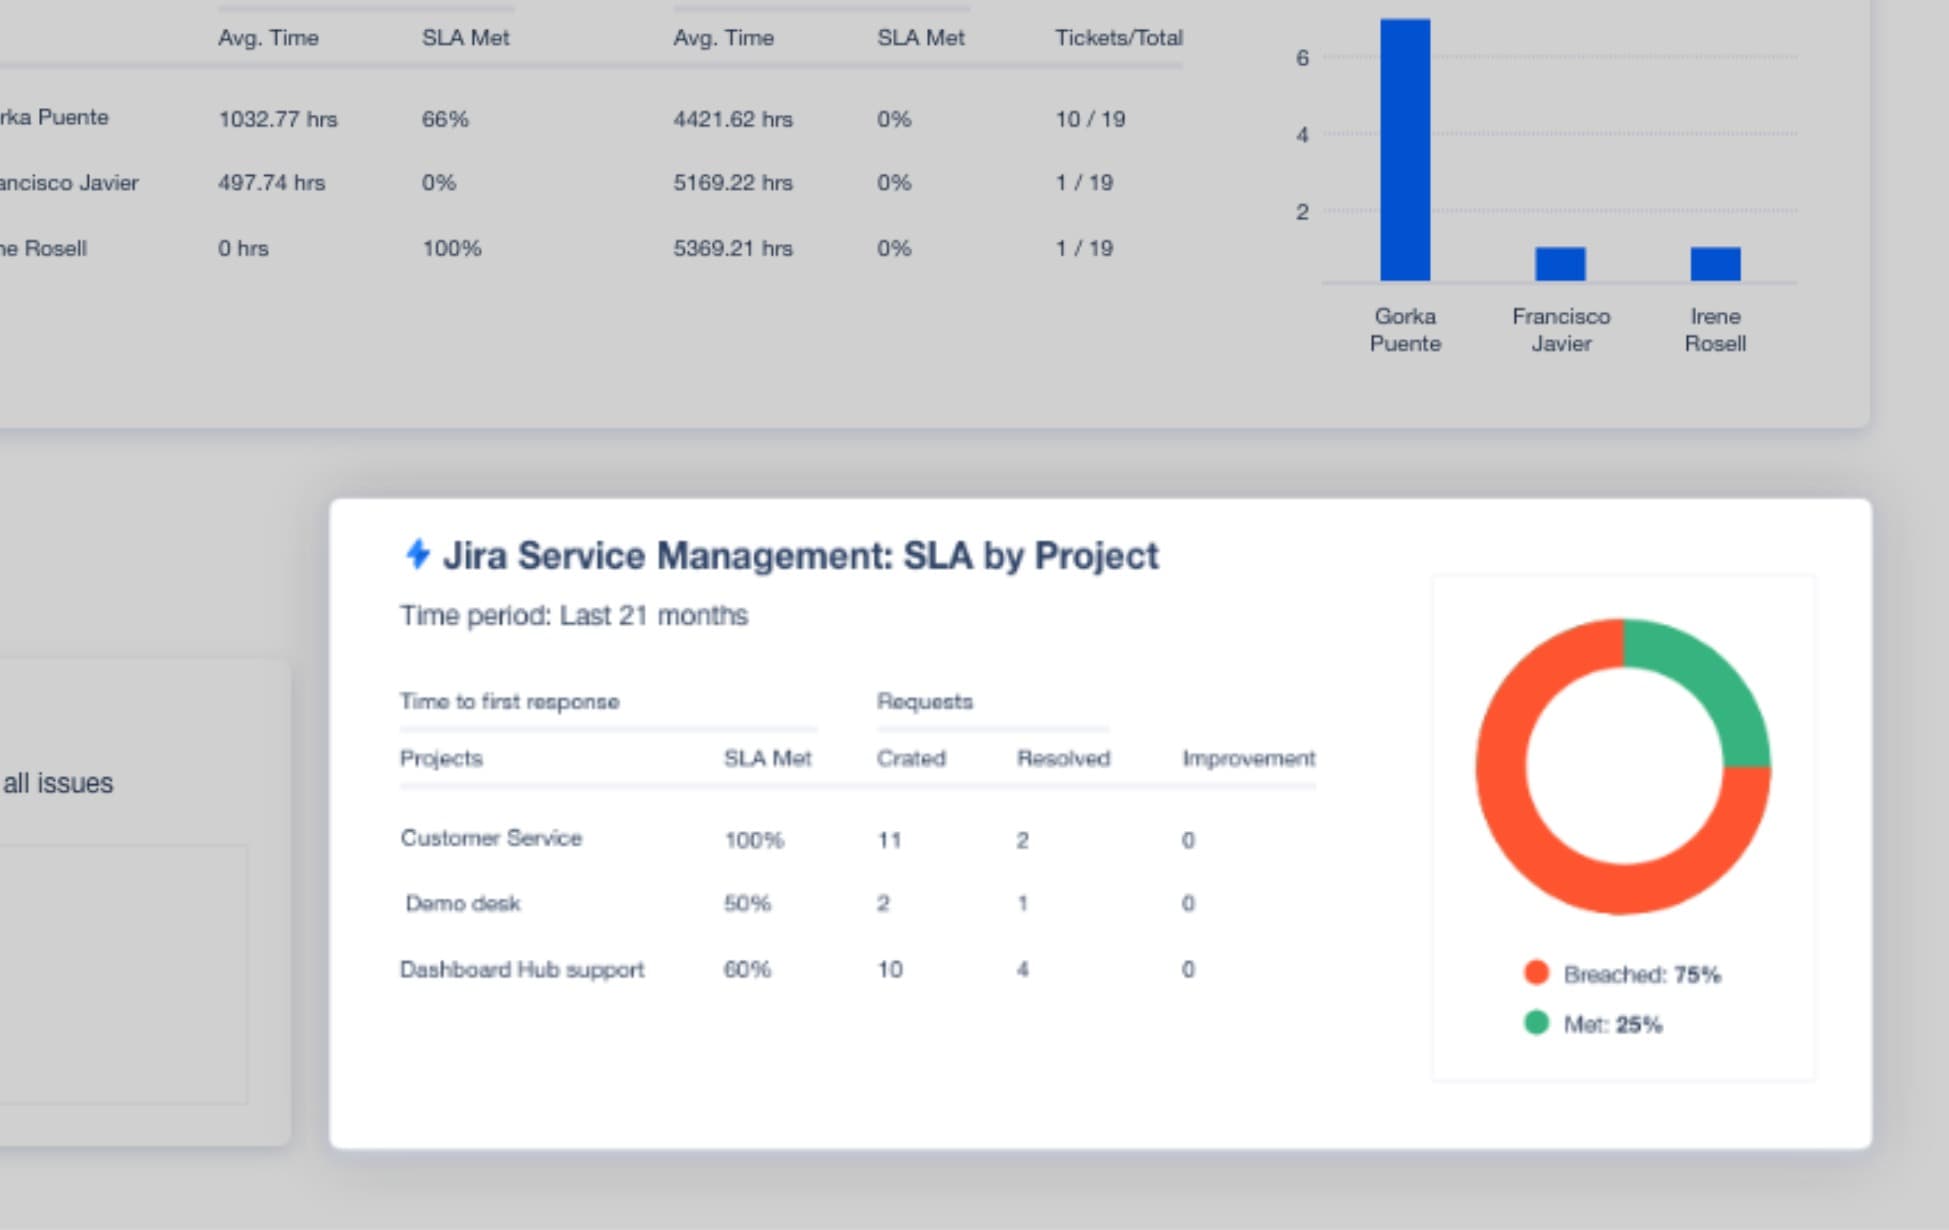
Task: Open the Dashboard Hub support project row
Action: pos(522,969)
